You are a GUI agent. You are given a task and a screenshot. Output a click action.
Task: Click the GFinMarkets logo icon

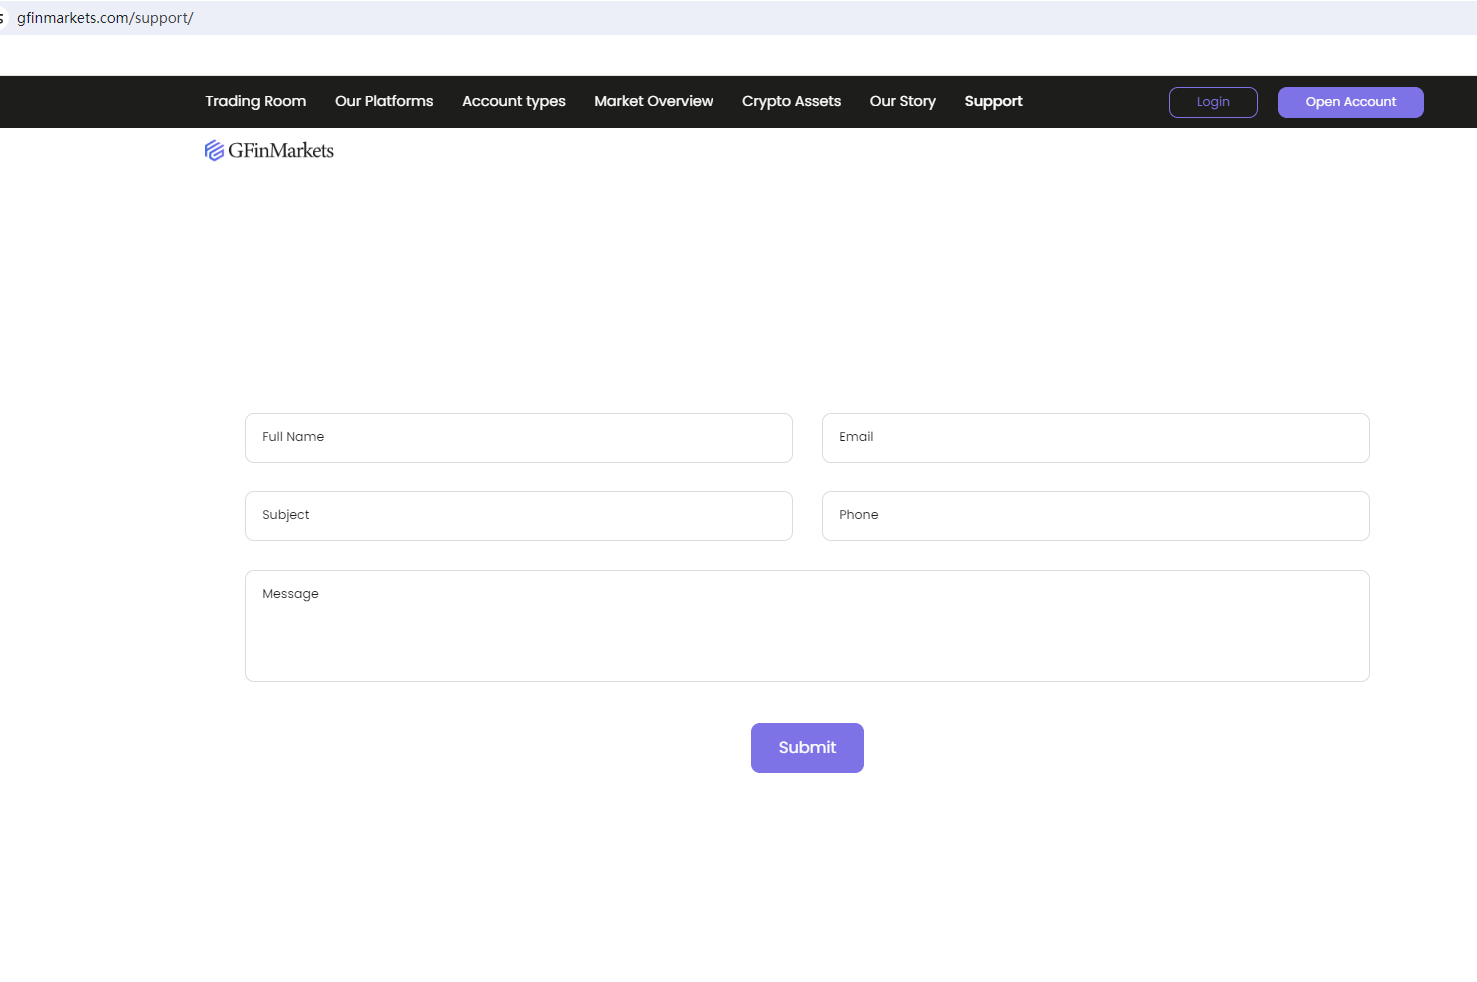(214, 151)
